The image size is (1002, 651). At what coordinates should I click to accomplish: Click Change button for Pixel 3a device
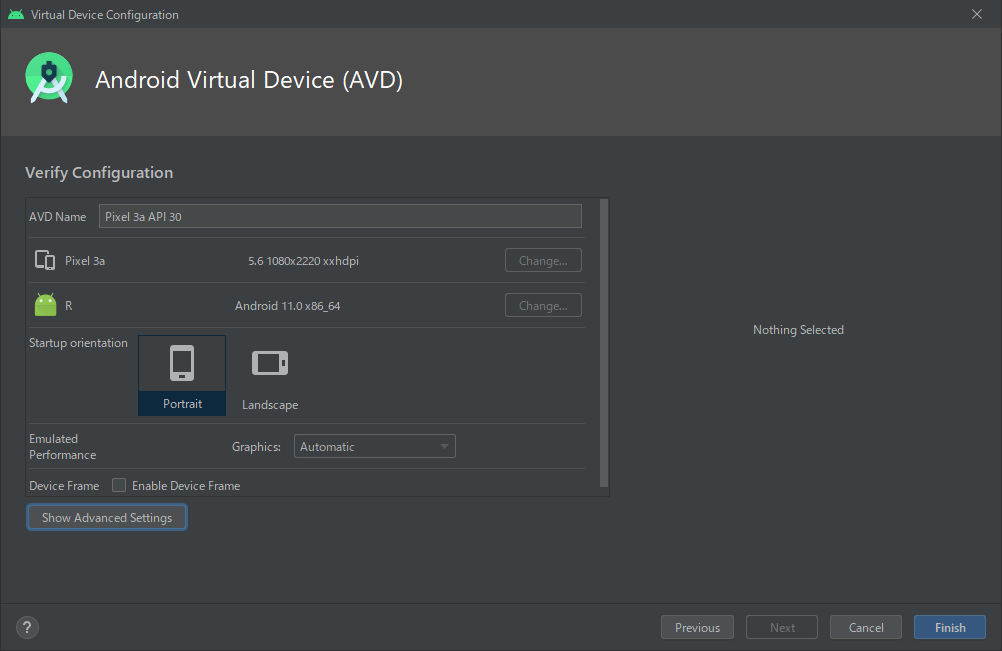(x=543, y=261)
